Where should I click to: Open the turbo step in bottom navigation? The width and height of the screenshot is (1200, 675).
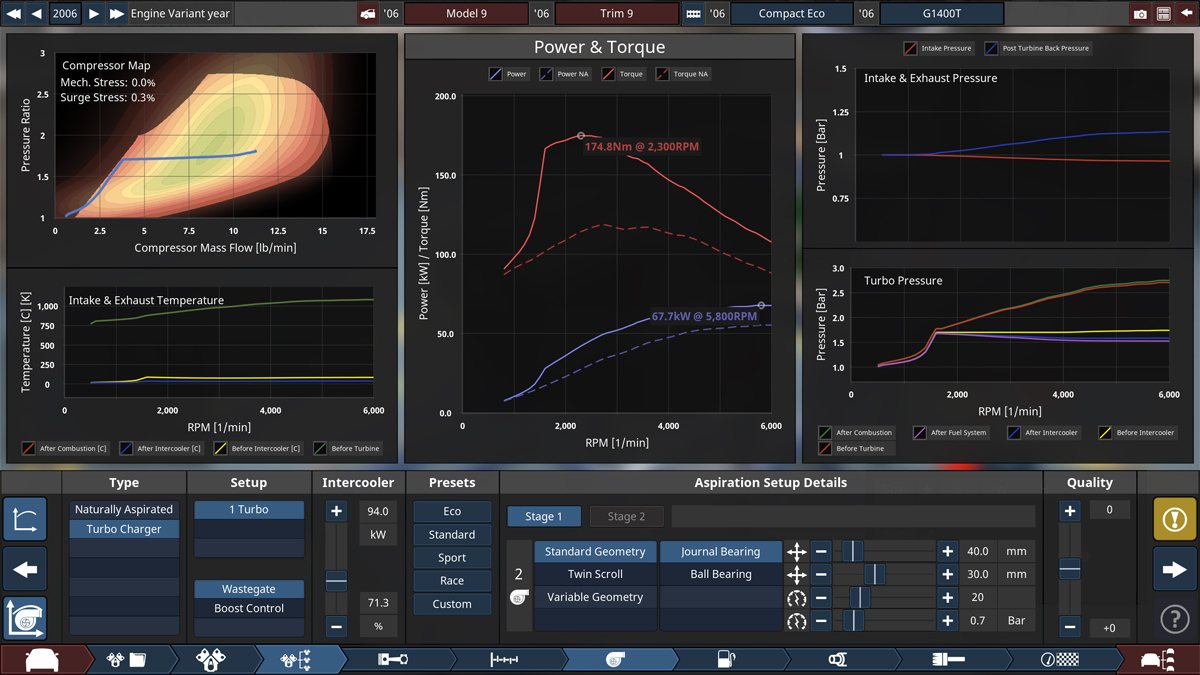click(x=616, y=660)
